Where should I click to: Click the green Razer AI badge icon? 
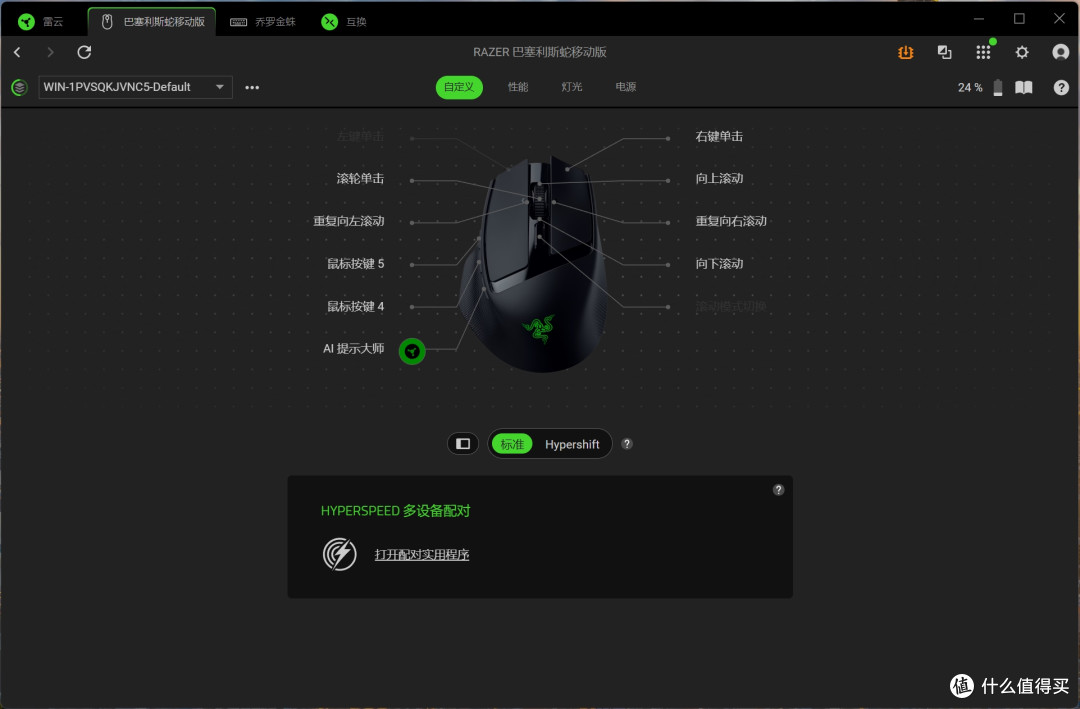(412, 351)
